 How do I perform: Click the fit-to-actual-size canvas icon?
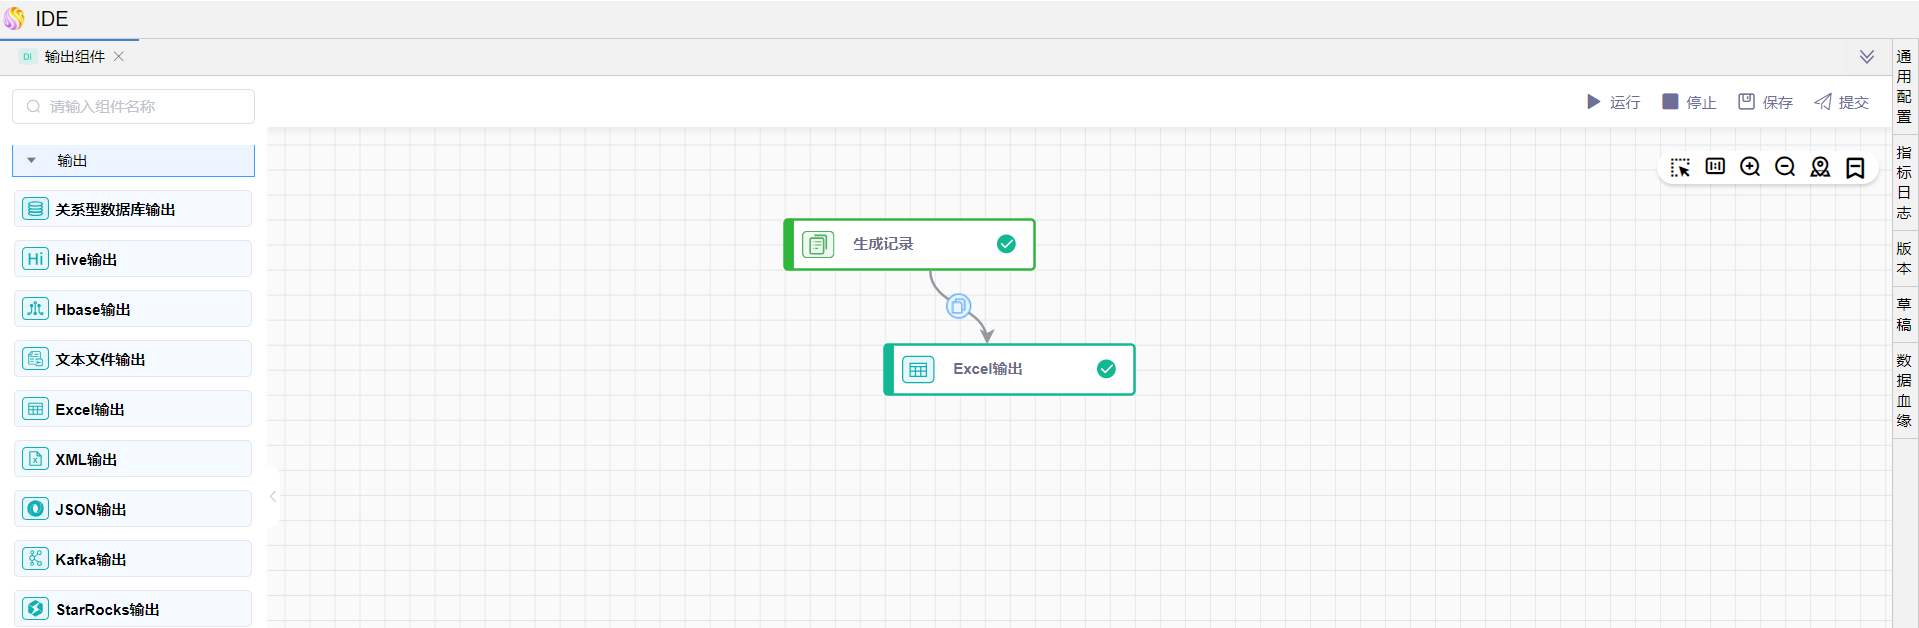coord(1715,166)
